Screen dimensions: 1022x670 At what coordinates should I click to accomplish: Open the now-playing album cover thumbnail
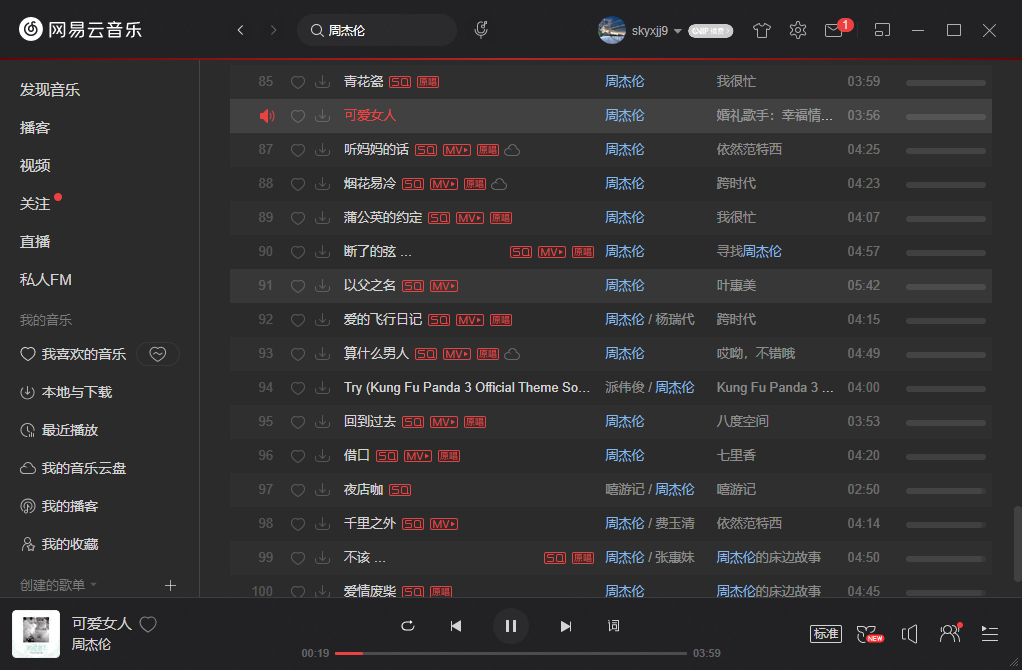click(36, 634)
